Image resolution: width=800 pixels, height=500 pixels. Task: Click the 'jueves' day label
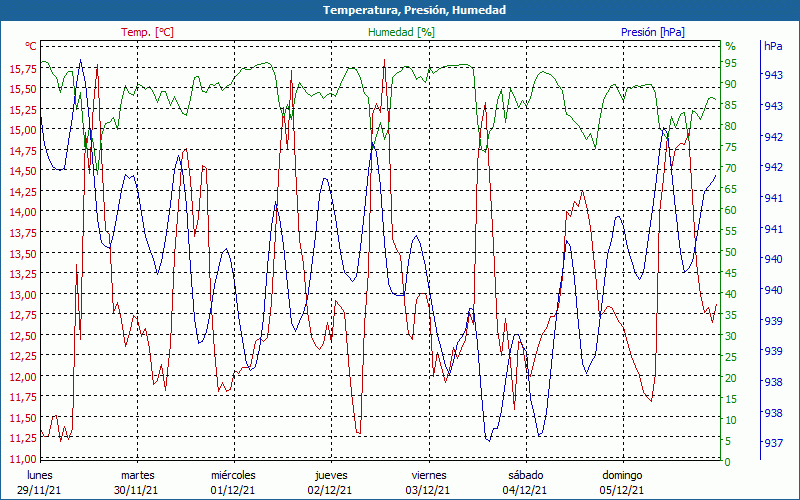[331, 476]
